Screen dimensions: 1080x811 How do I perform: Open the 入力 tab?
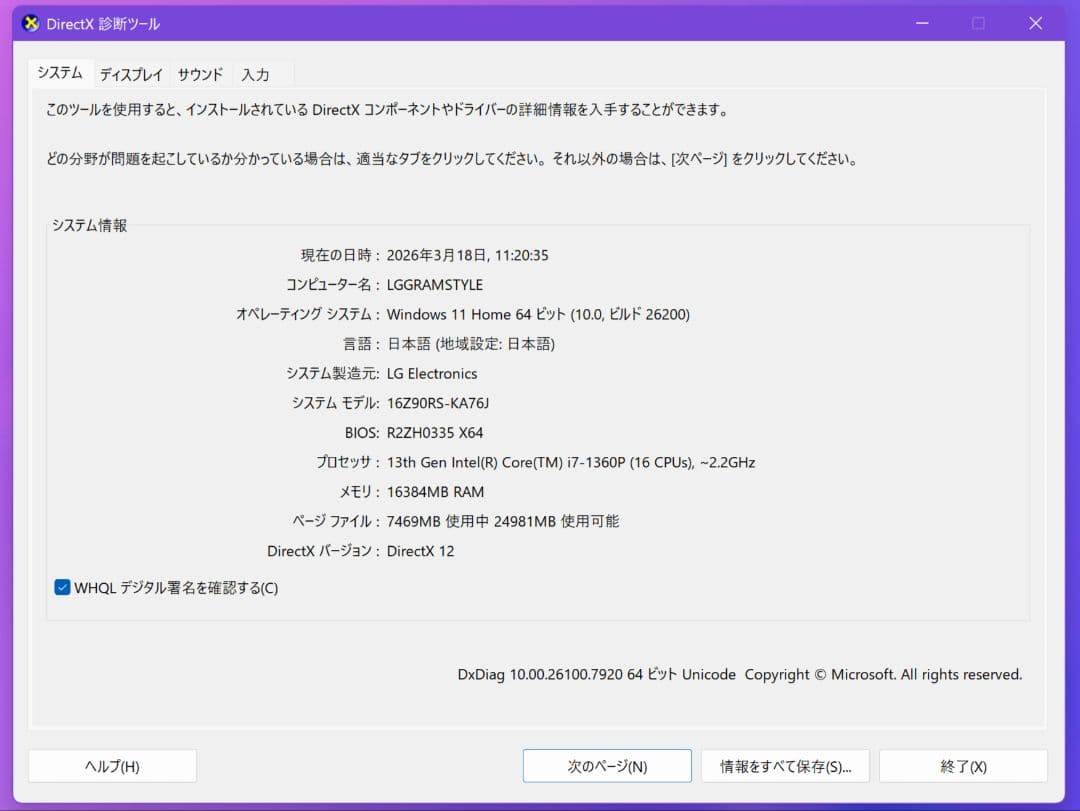(x=256, y=74)
